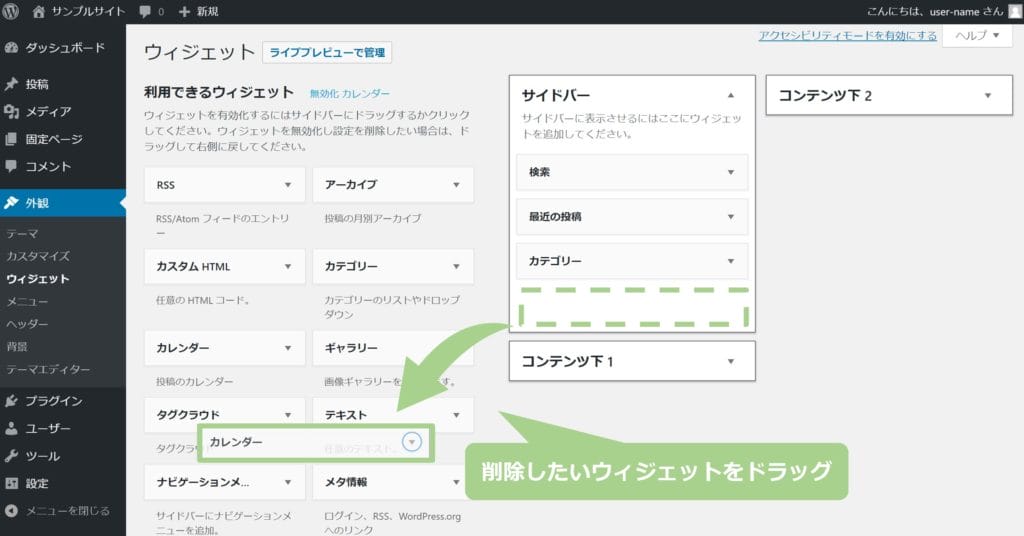Expand the コンテンツ下 2 widget area
Image resolution: width=1024 pixels, height=536 pixels.
[x=987, y=95]
